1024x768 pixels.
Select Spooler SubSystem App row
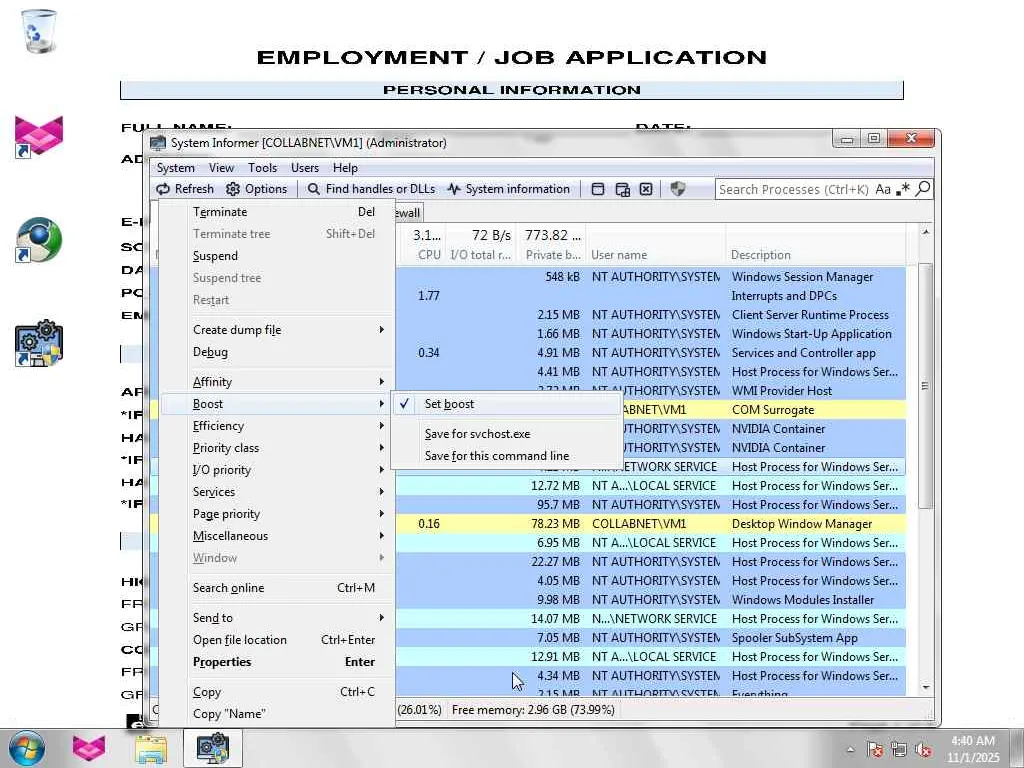(650, 638)
